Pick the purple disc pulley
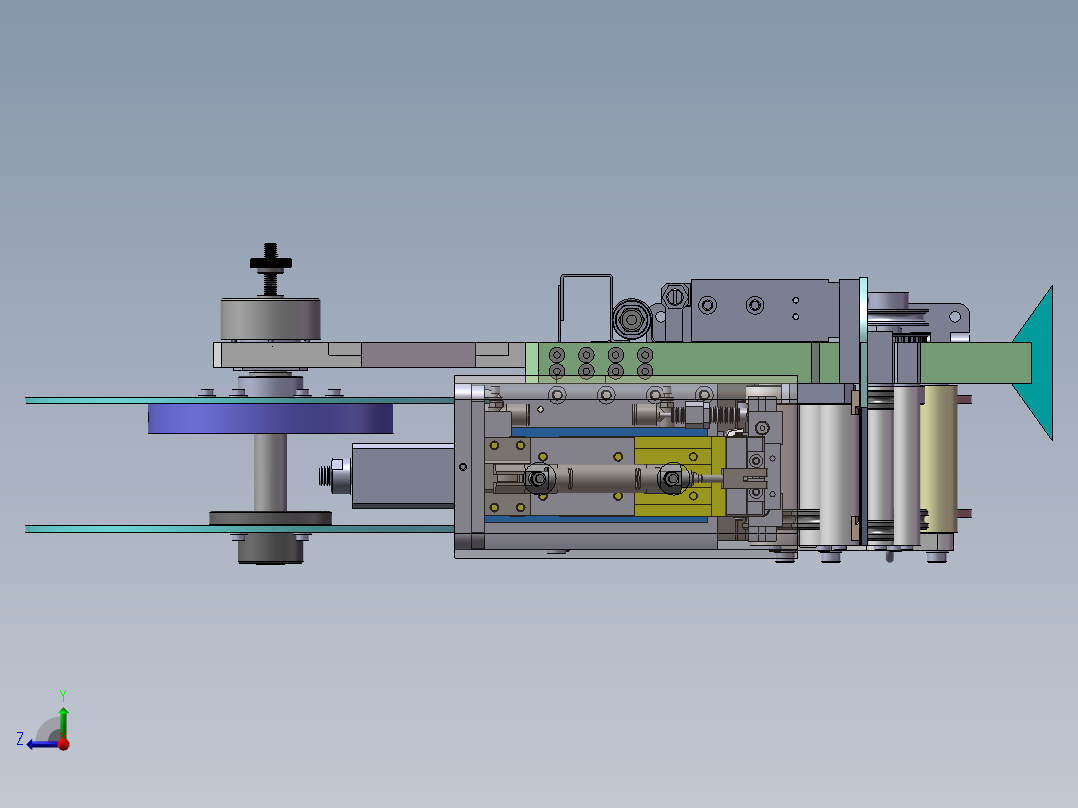 click(x=270, y=418)
